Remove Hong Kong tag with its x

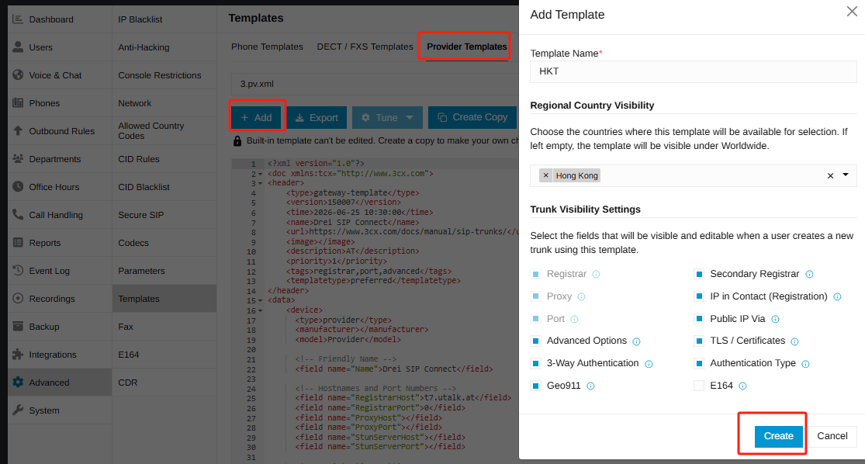[x=546, y=175]
